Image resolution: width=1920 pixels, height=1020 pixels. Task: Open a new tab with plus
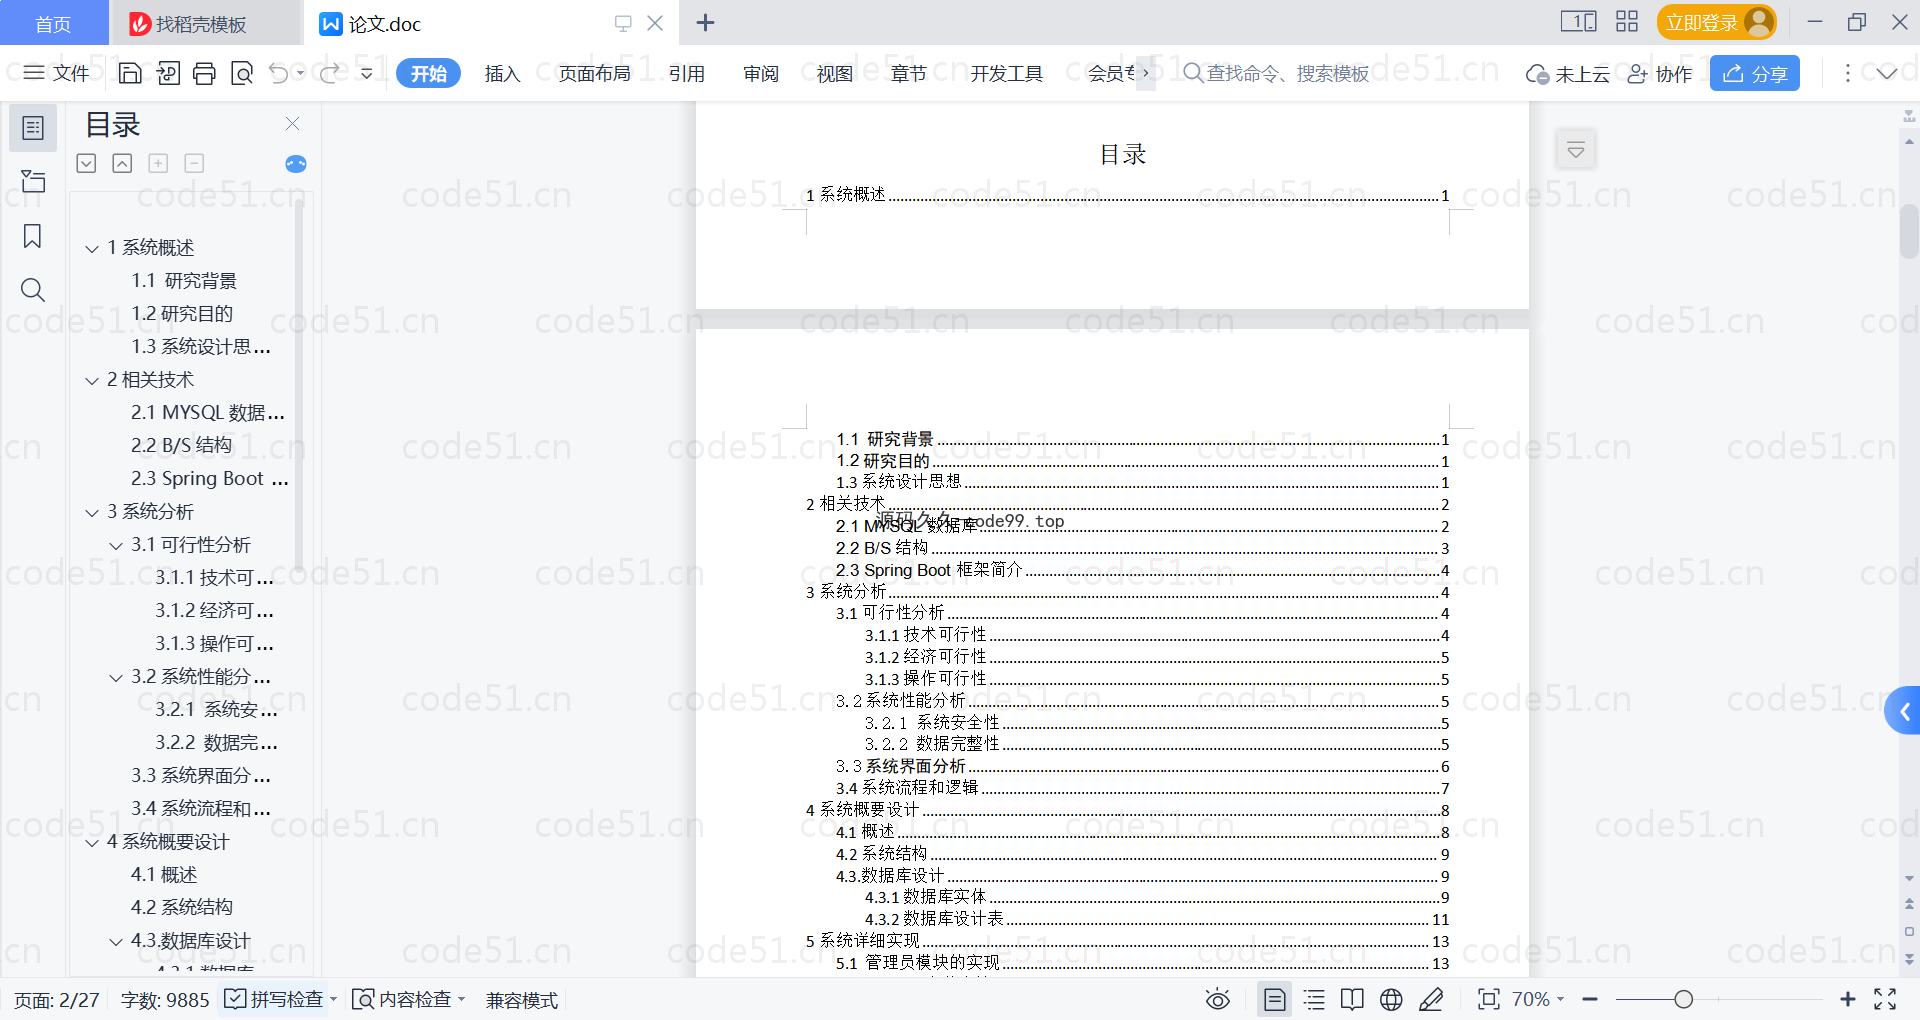705,22
